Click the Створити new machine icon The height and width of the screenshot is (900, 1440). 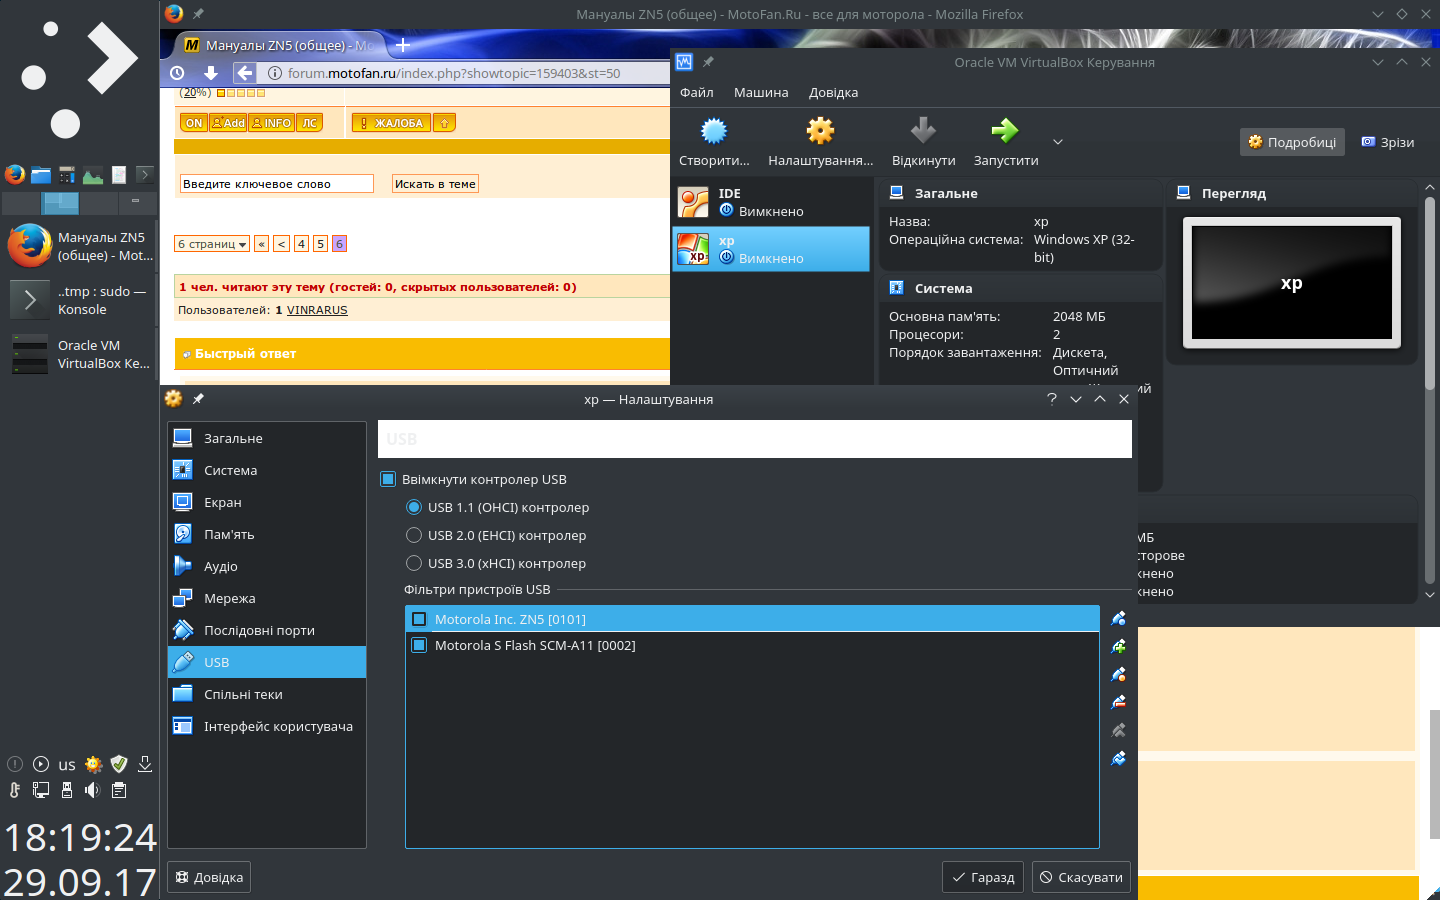click(714, 141)
